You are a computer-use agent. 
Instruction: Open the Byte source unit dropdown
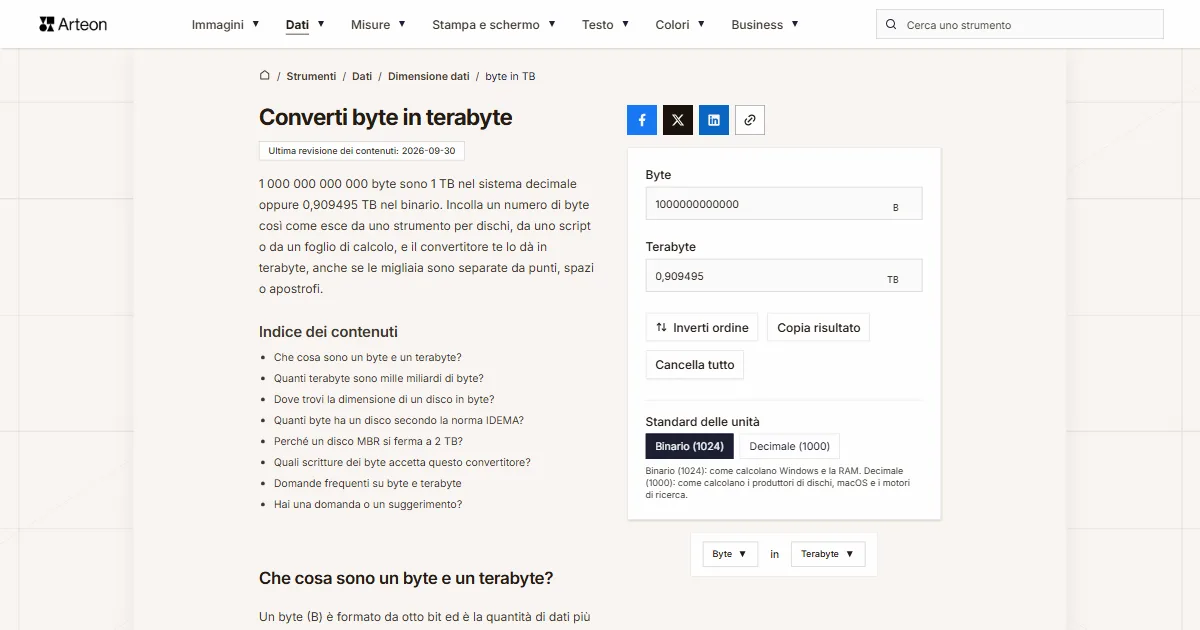coord(730,554)
